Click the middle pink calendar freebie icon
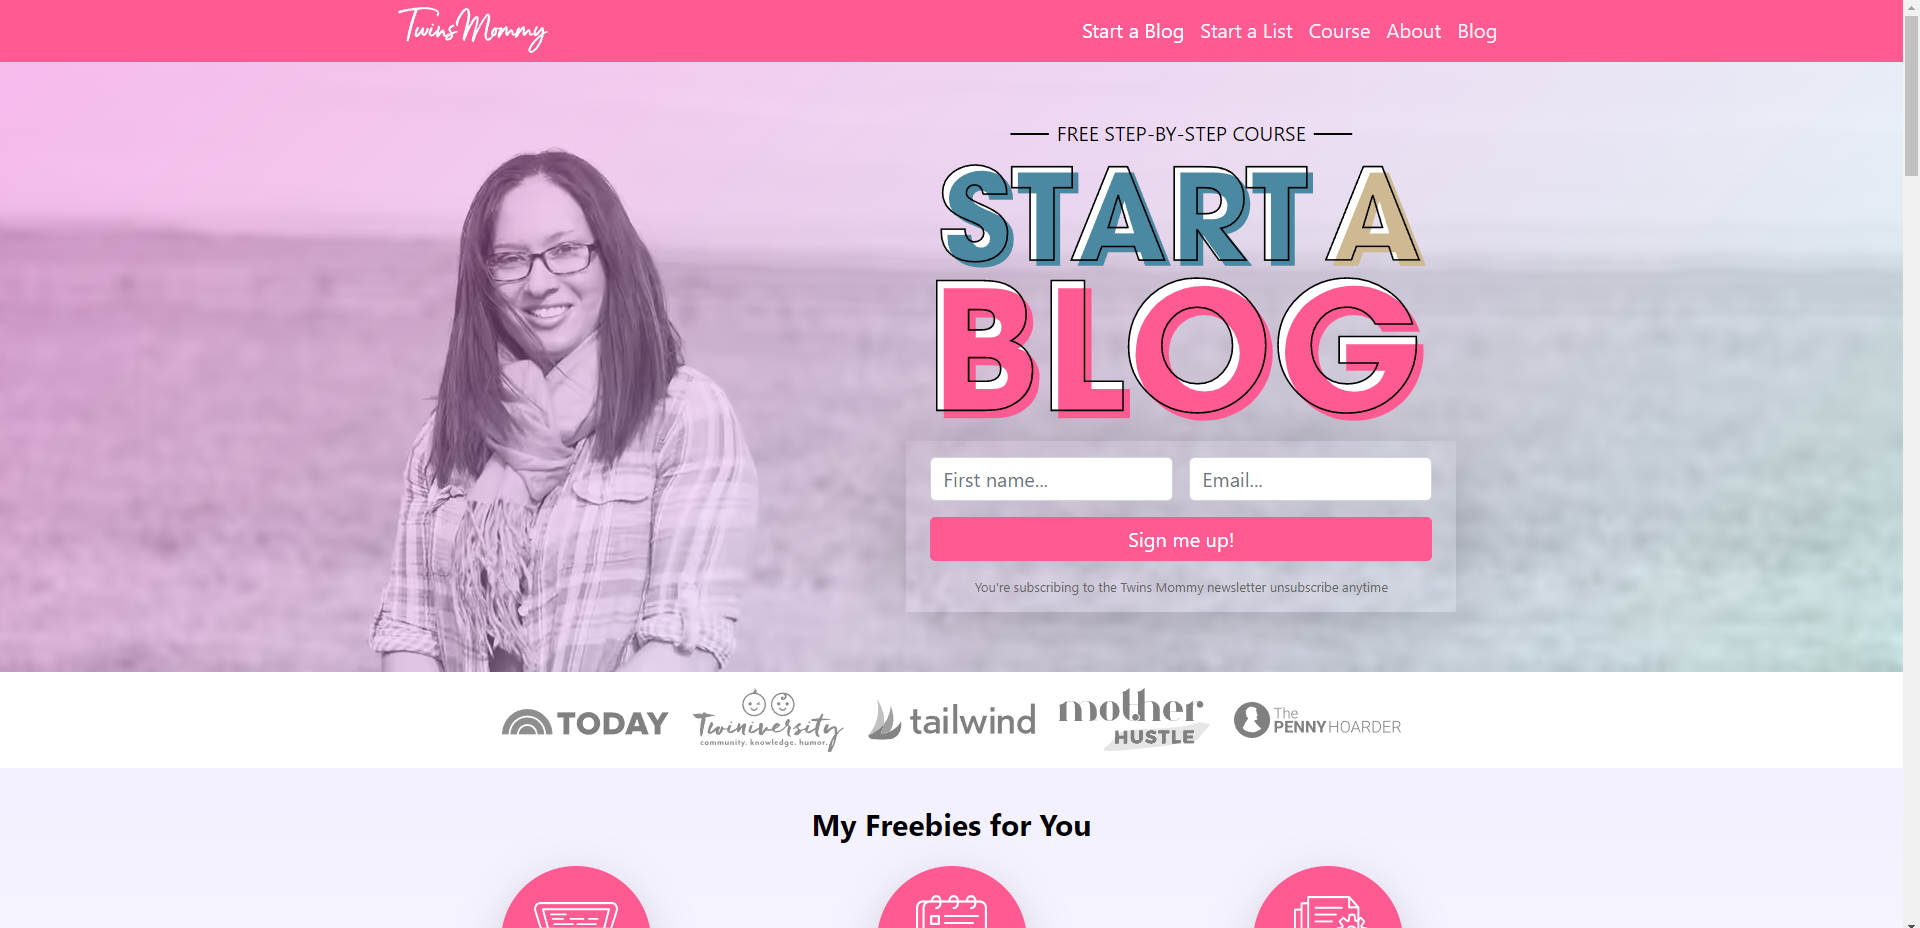The height and width of the screenshot is (928, 1920). tap(952, 897)
